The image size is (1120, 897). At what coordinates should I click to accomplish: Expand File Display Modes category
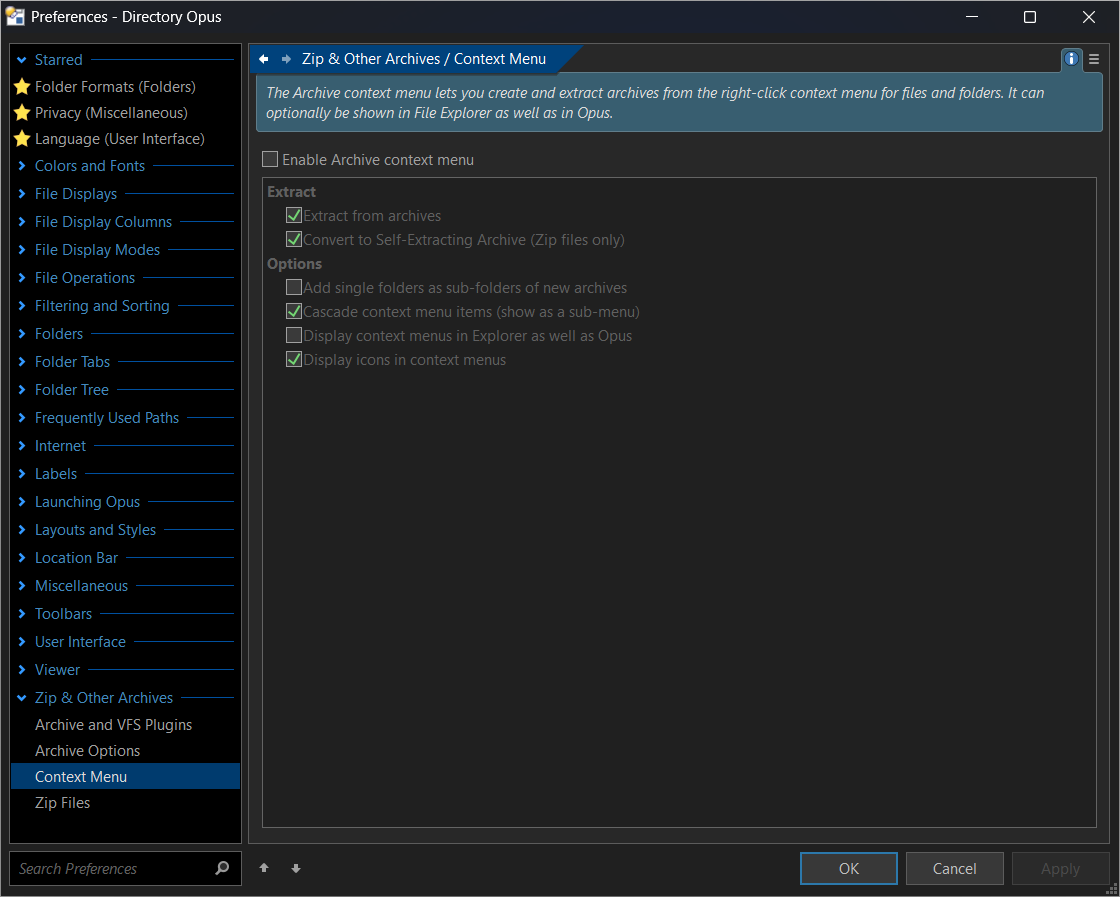click(x=21, y=250)
